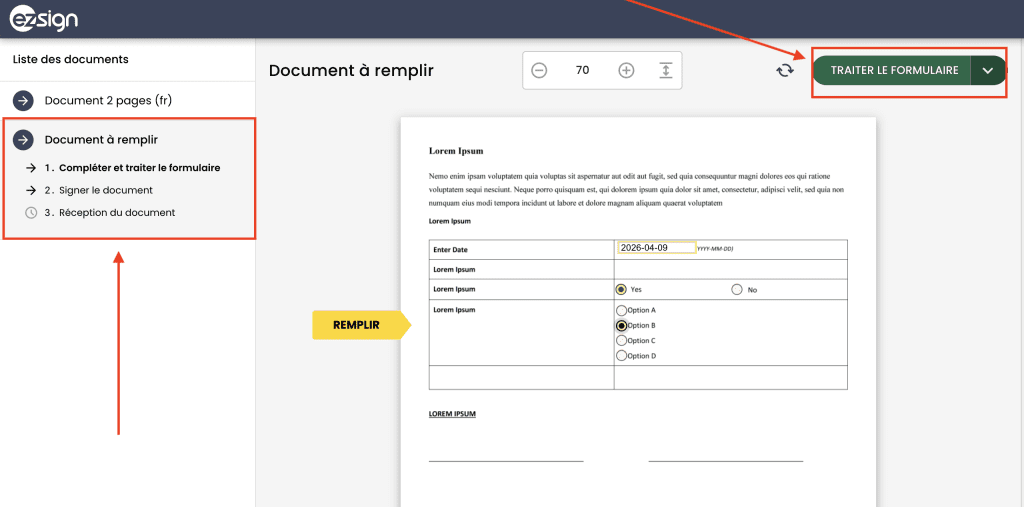Image resolution: width=1024 pixels, height=507 pixels.
Task: Click the zoom out minus icon
Action: click(x=539, y=70)
